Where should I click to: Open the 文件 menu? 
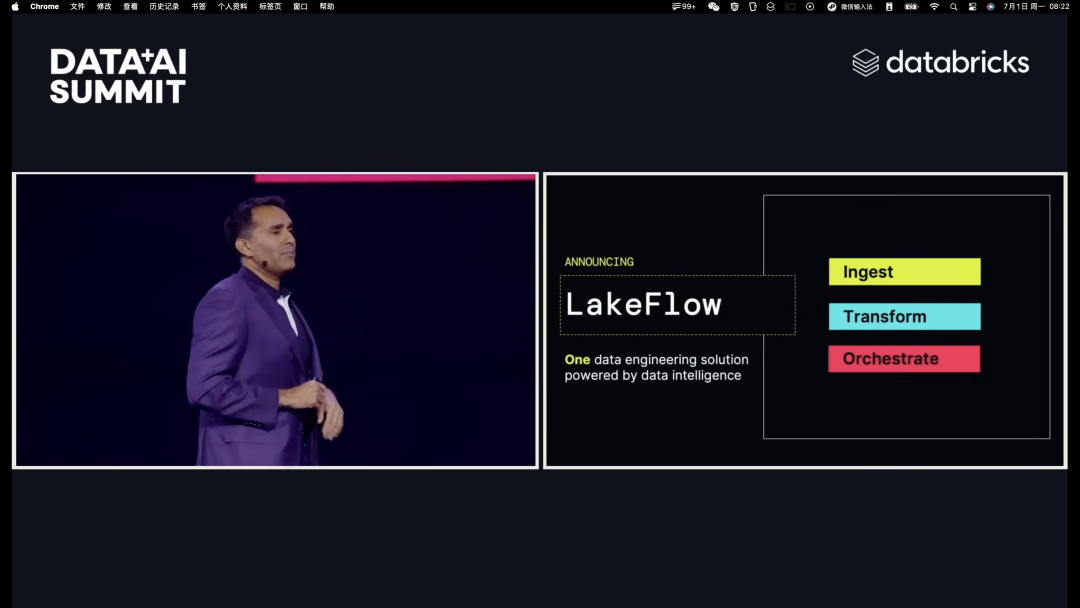tap(77, 6)
